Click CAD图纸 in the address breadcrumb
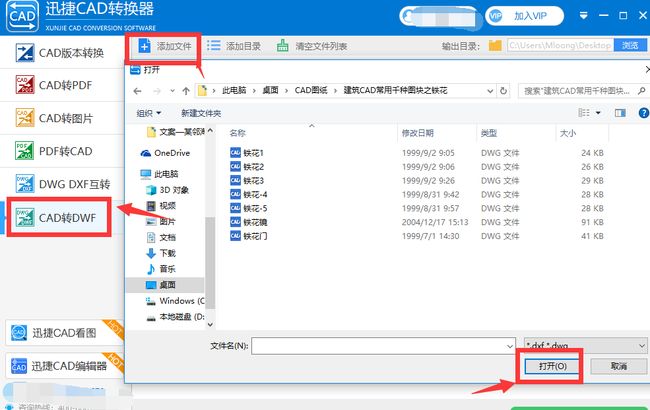Screen dimensions: 650x410 [311, 90]
